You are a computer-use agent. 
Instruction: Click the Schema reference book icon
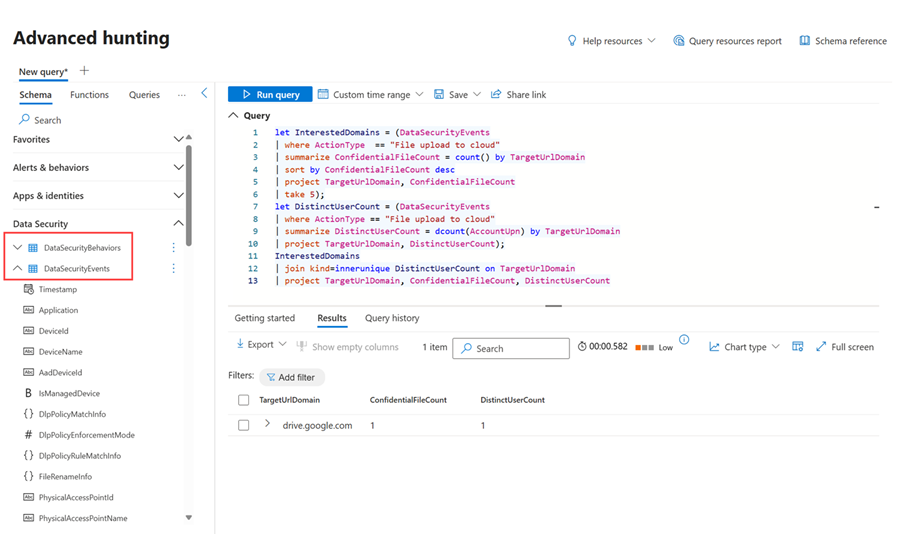click(x=805, y=40)
